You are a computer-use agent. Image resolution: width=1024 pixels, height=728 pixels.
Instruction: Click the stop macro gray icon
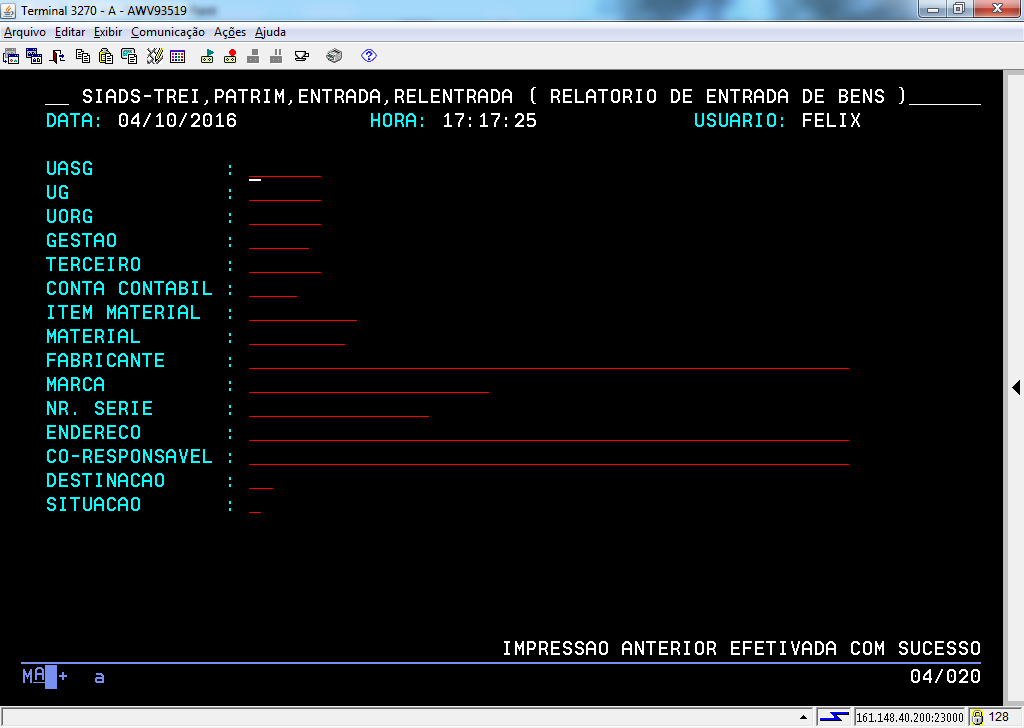[253, 56]
